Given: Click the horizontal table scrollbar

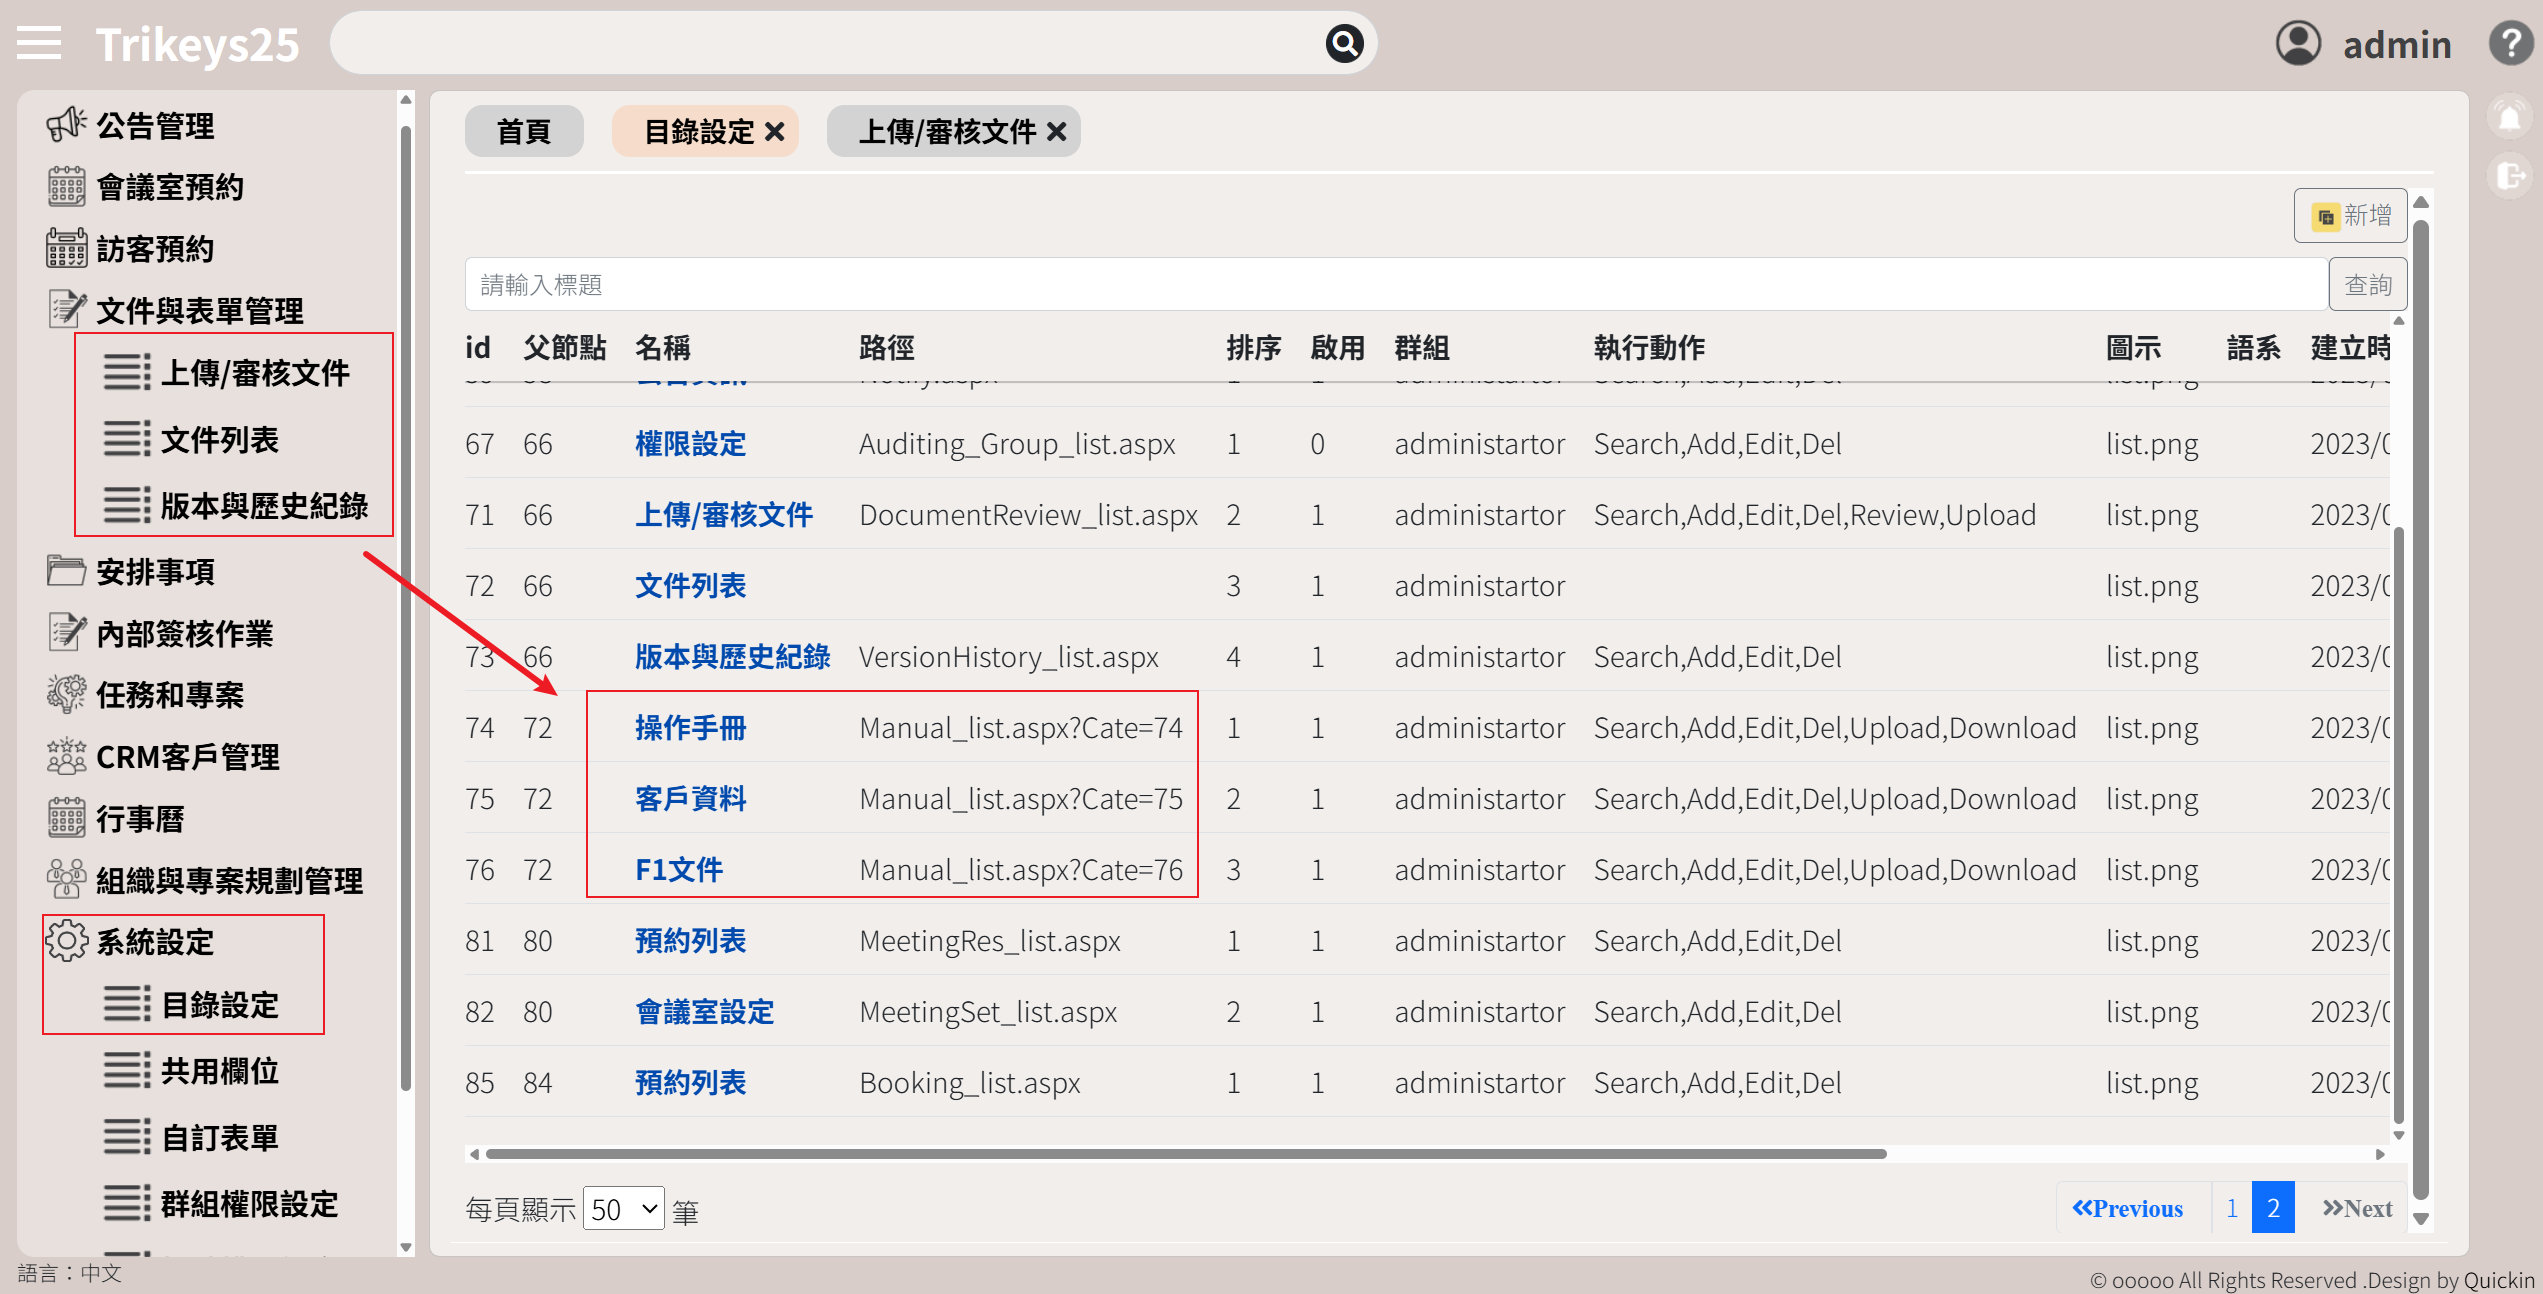Looking at the screenshot, I should pyautogui.click(x=1185, y=1154).
